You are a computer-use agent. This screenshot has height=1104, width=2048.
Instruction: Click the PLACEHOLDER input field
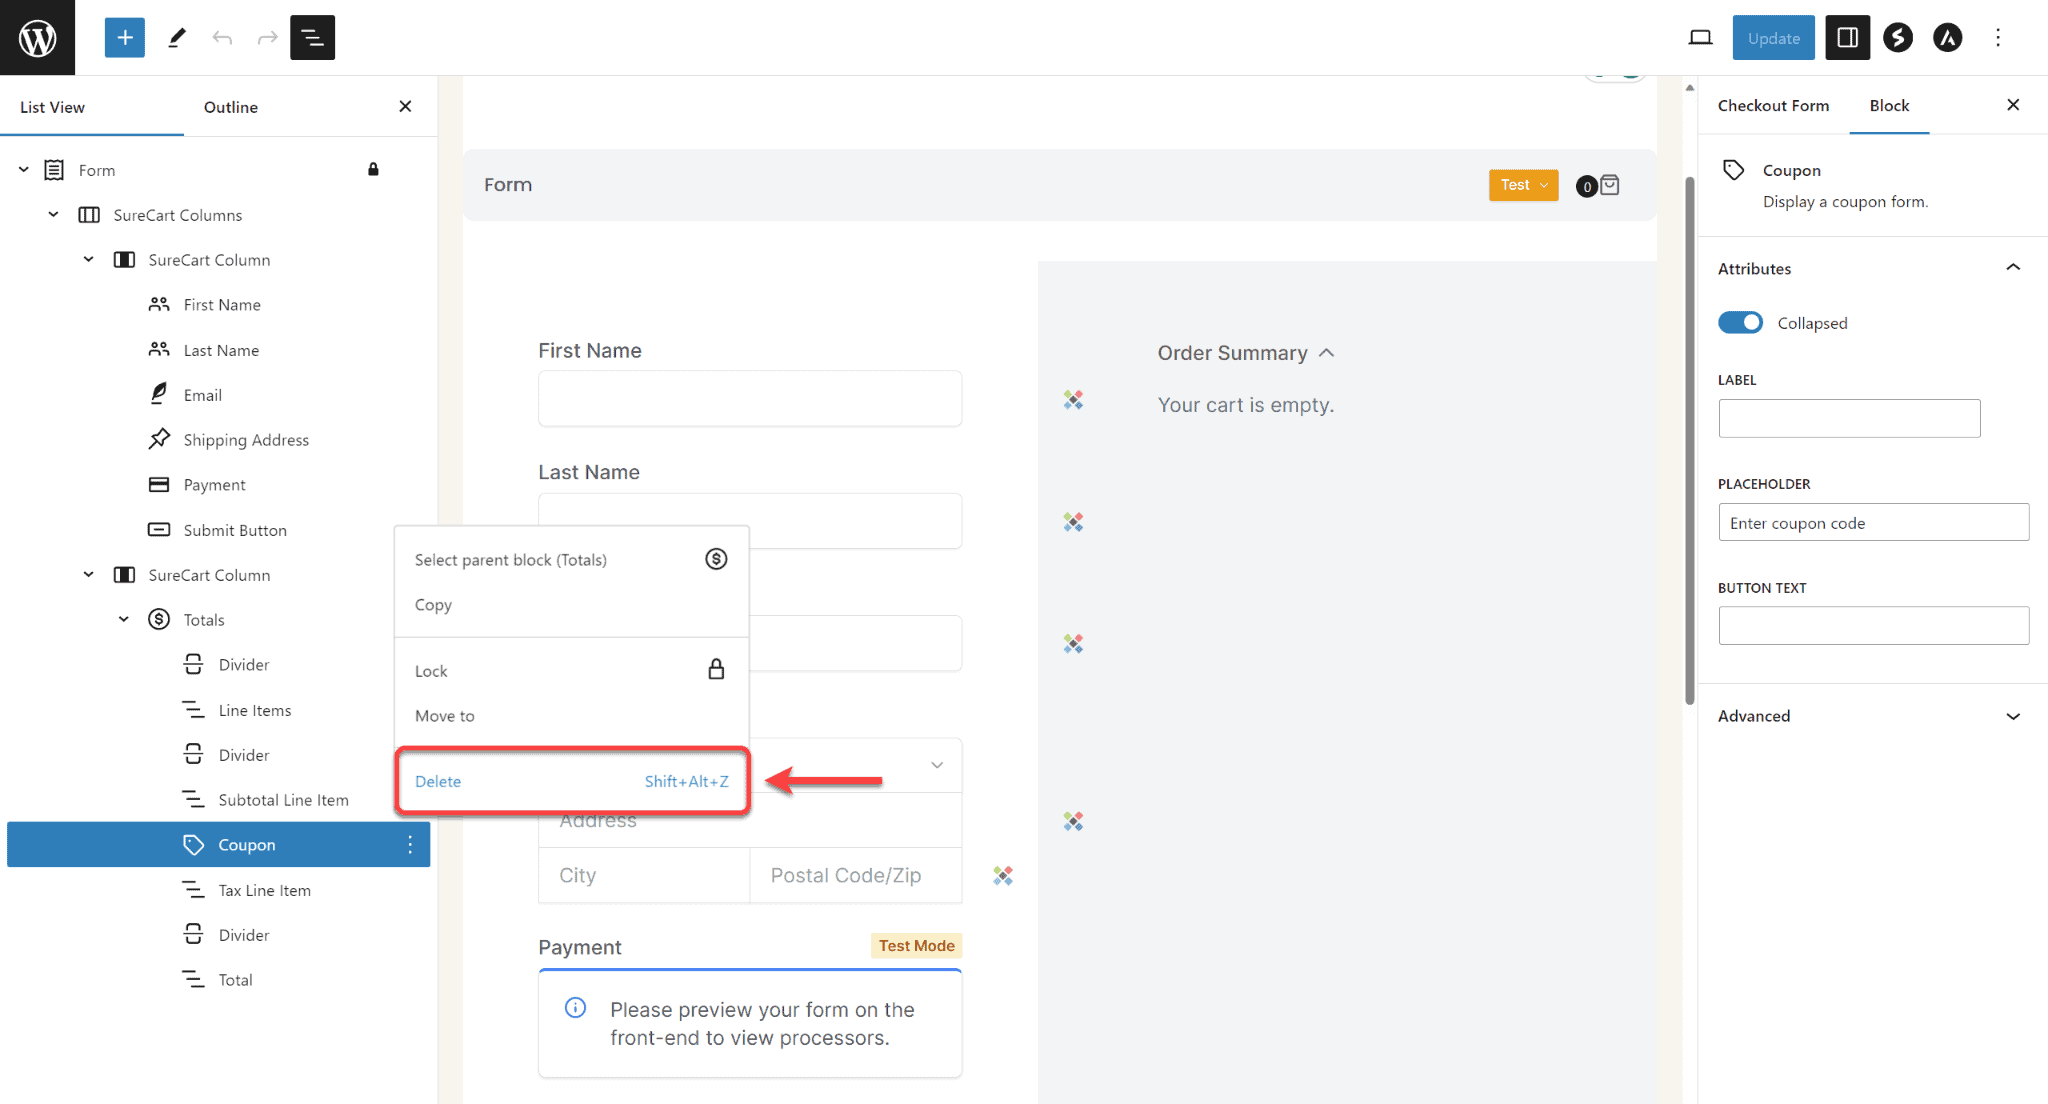point(1874,522)
